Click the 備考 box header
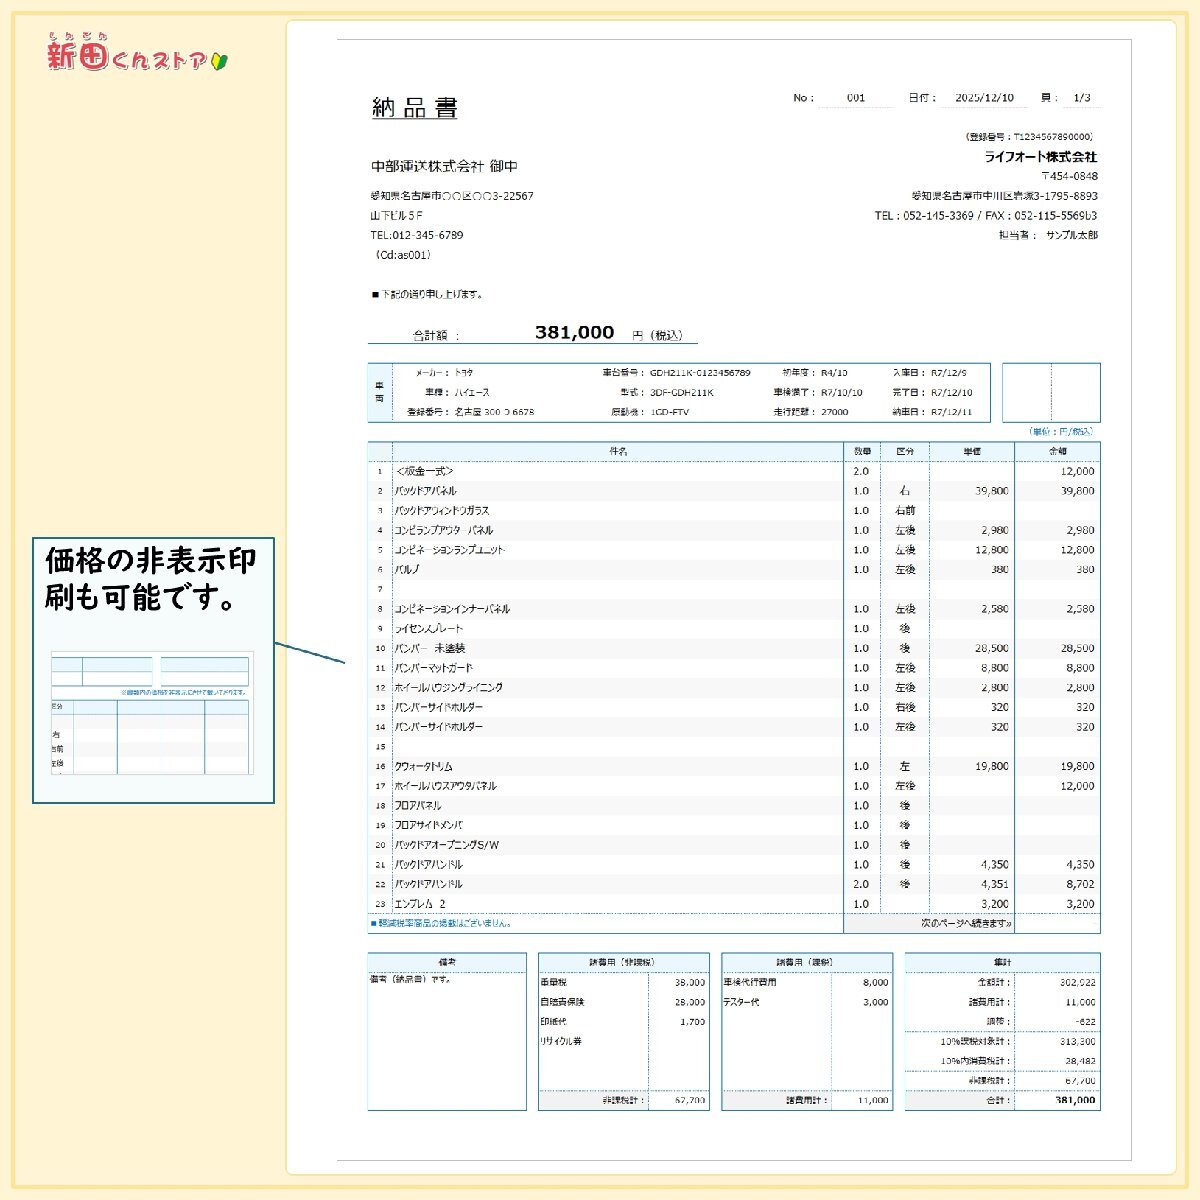Image resolution: width=1200 pixels, height=1200 pixels. pyautogui.click(x=447, y=962)
